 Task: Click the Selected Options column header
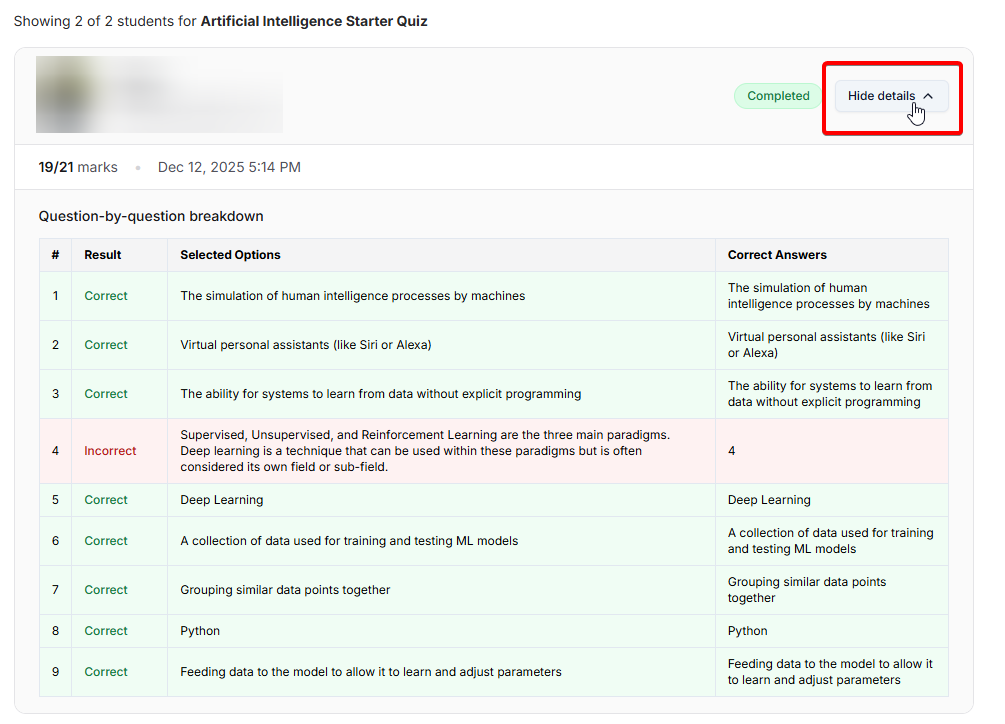coord(230,255)
